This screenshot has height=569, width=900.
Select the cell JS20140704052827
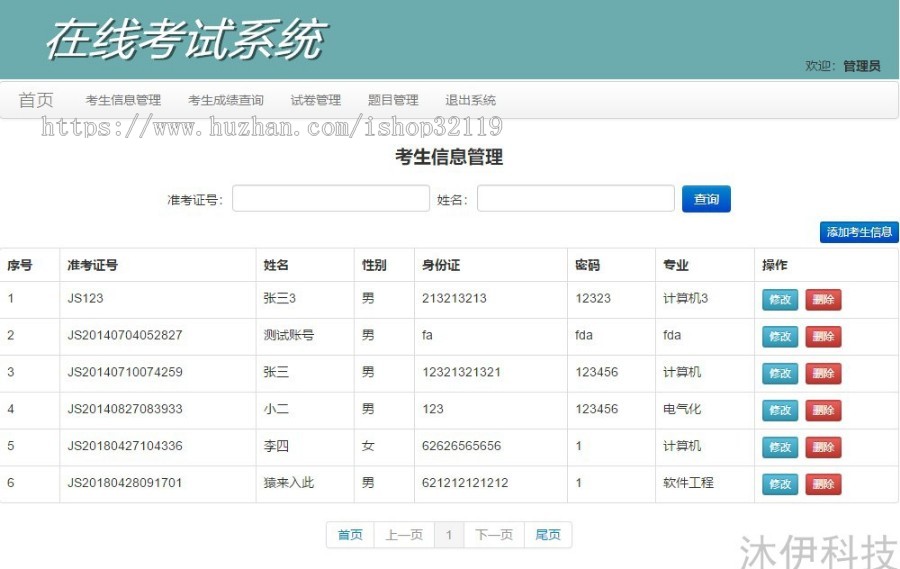(125, 335)
